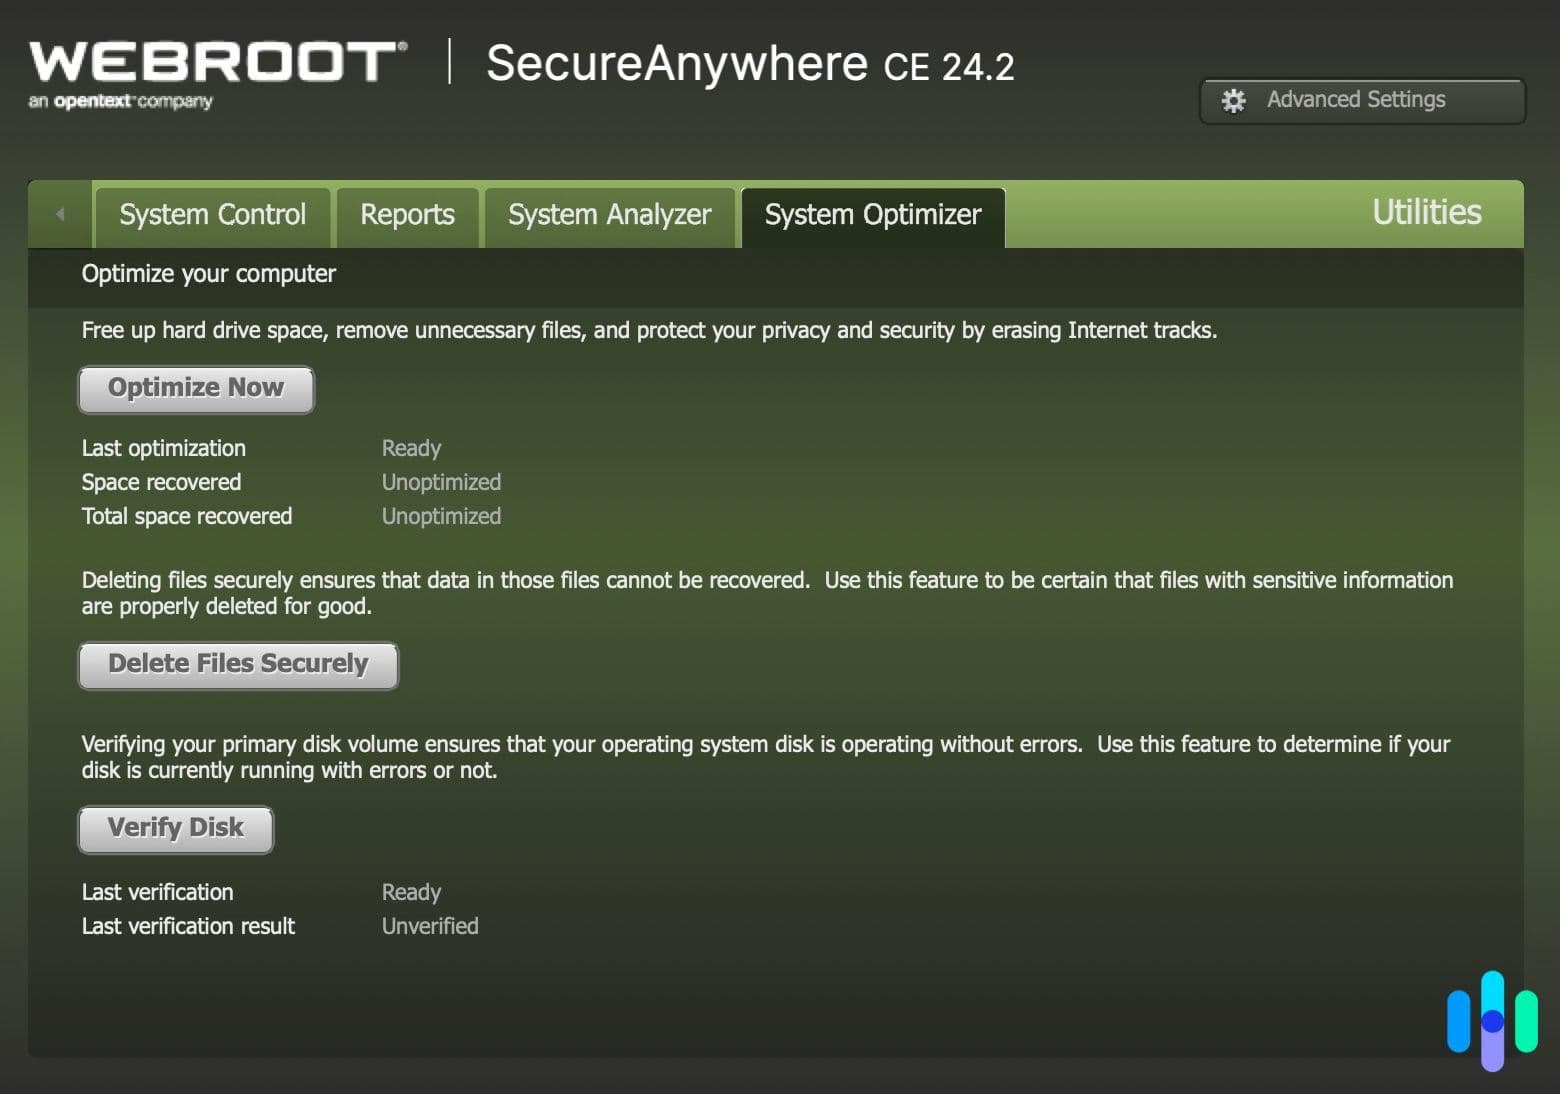Click the Utilities header label
Viewport: 1560px width, 1094px height.
click(1426, 213)
